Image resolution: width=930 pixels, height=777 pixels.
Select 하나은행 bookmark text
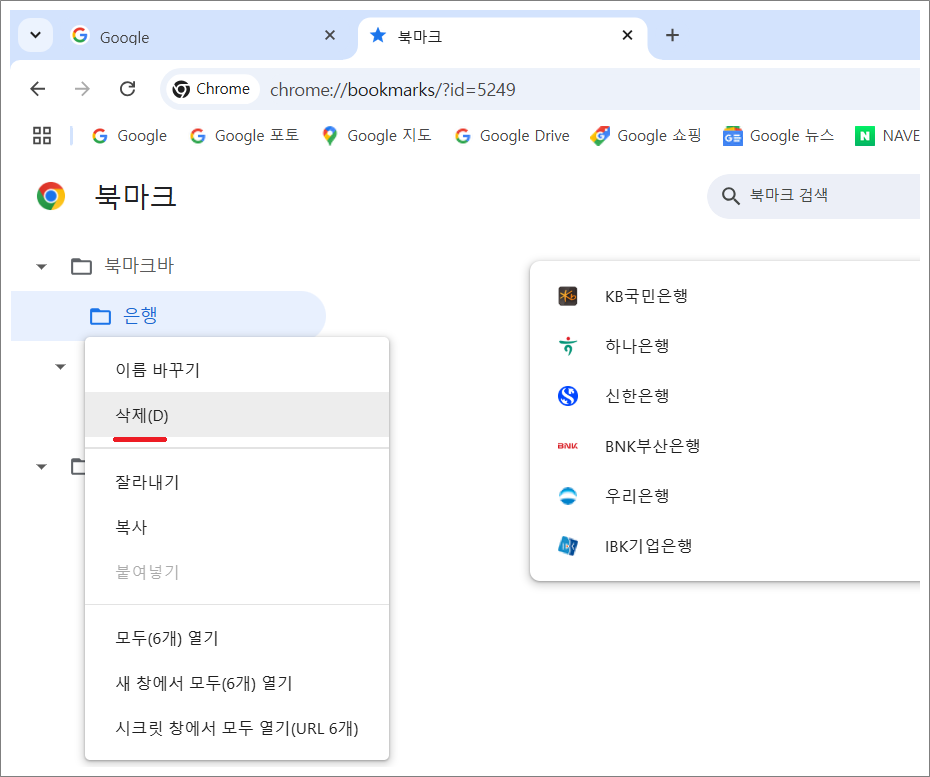click(637, 346)
